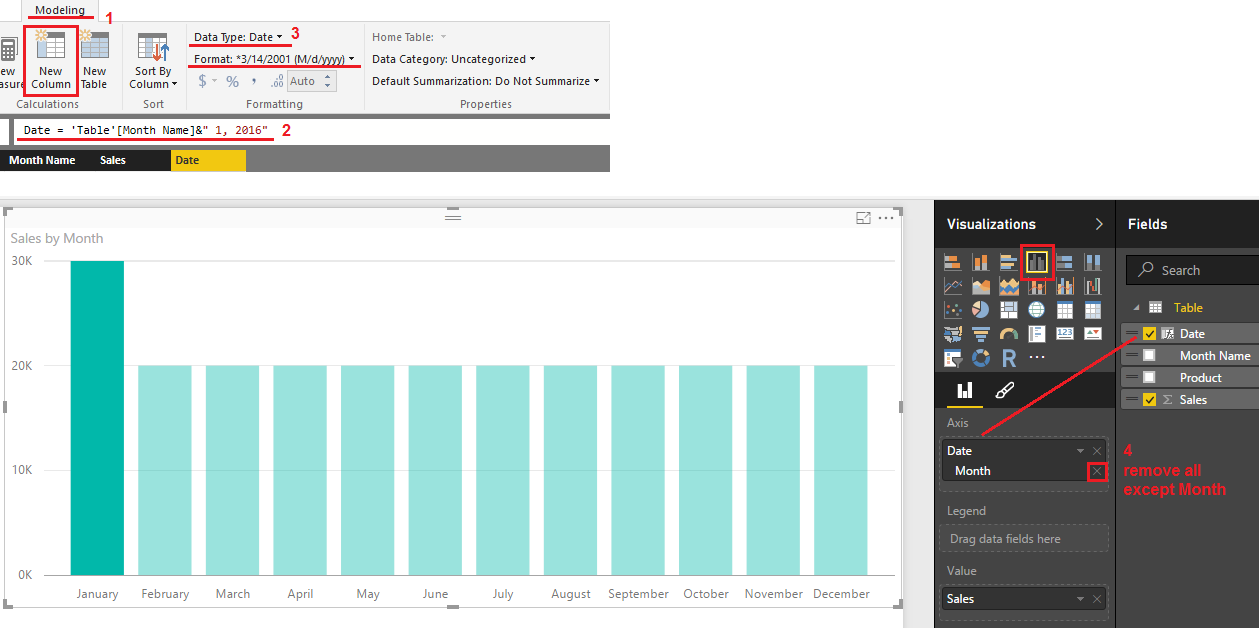Add an R script visual
Screen dimensions: 1259x628
[x=1009, y=358]
